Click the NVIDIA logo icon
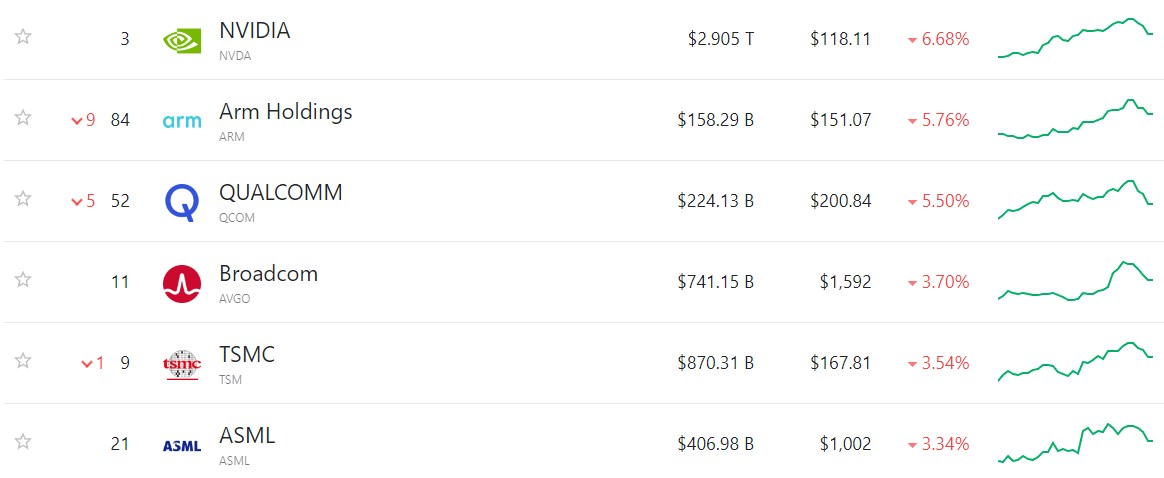1164x478 pixels. click(182, 40)
